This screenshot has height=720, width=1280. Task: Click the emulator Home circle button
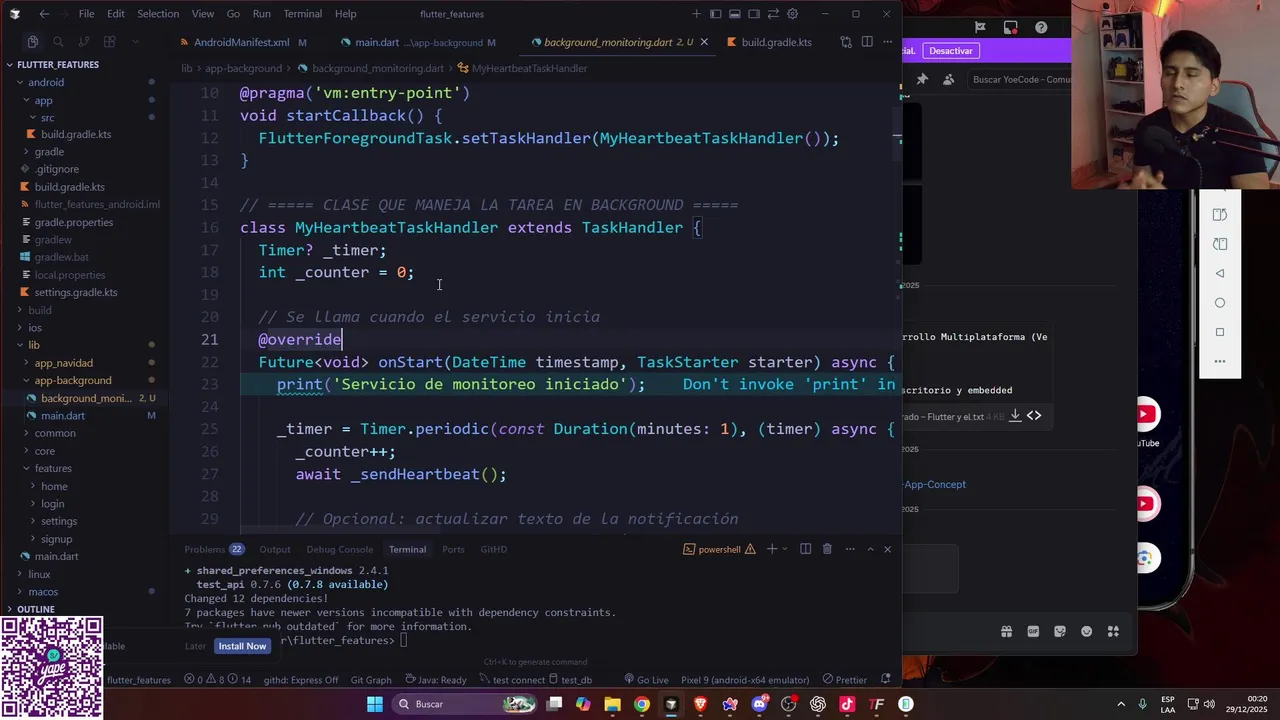(1220, 303)
